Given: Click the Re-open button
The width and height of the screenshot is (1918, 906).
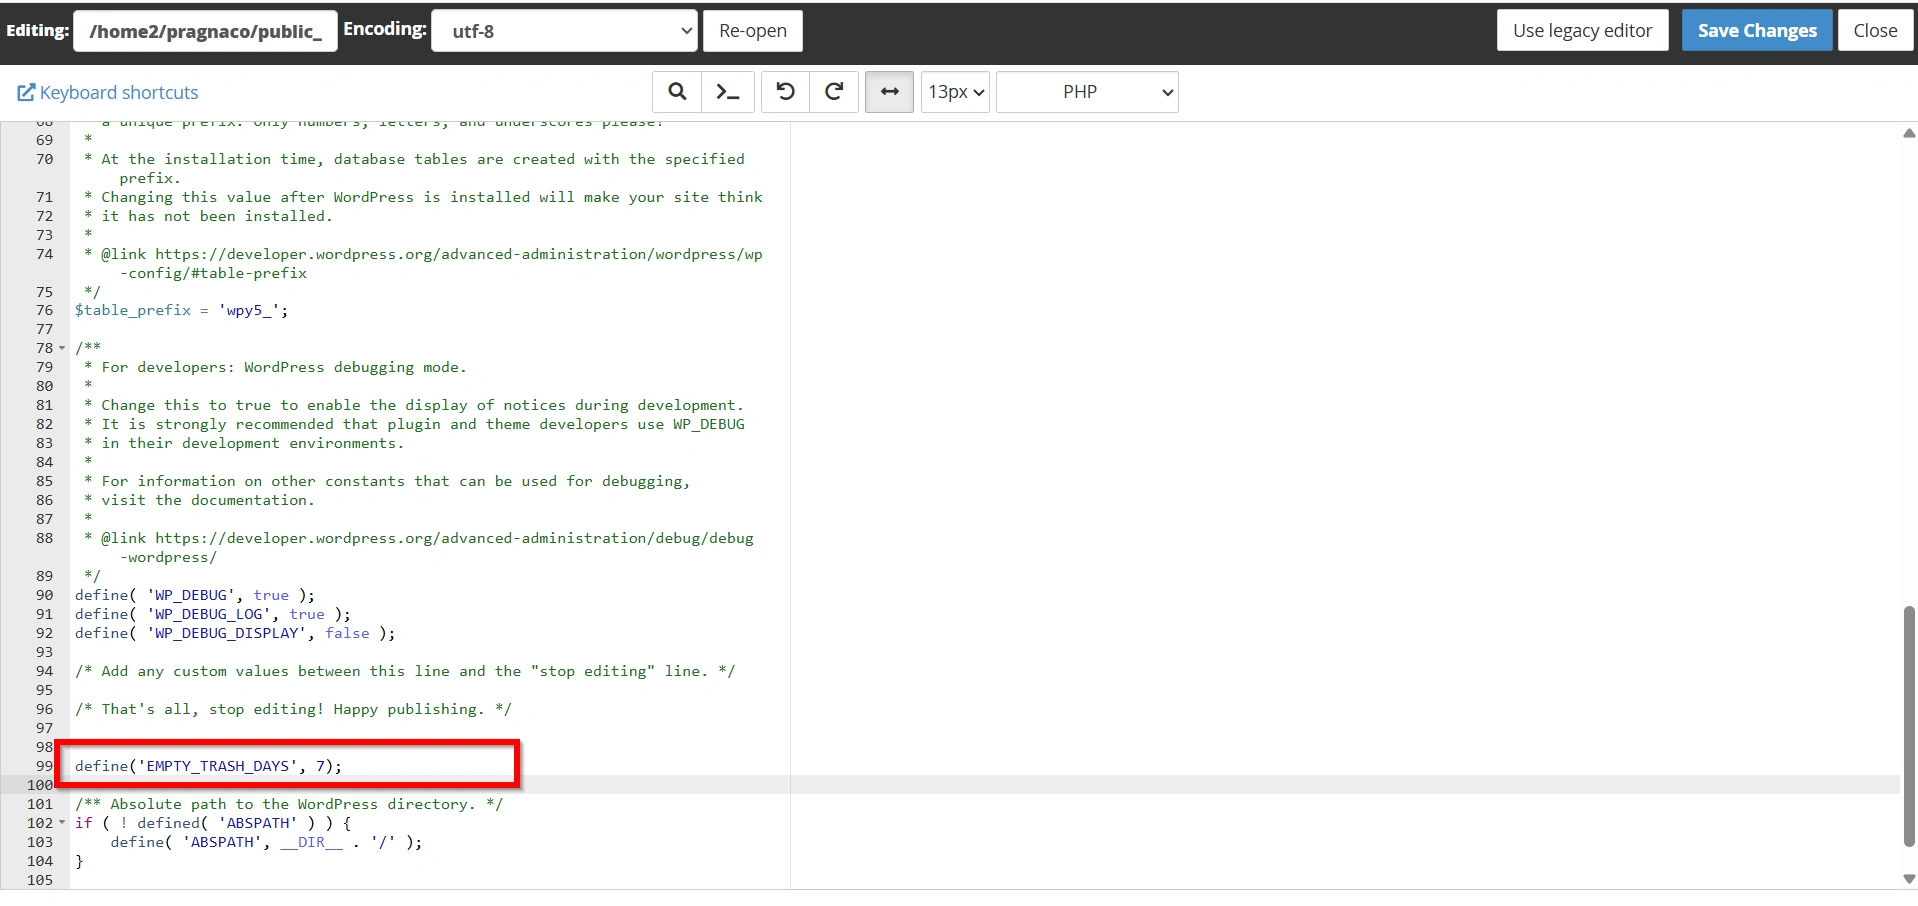Looking at the screenshot, I should 753,31.
